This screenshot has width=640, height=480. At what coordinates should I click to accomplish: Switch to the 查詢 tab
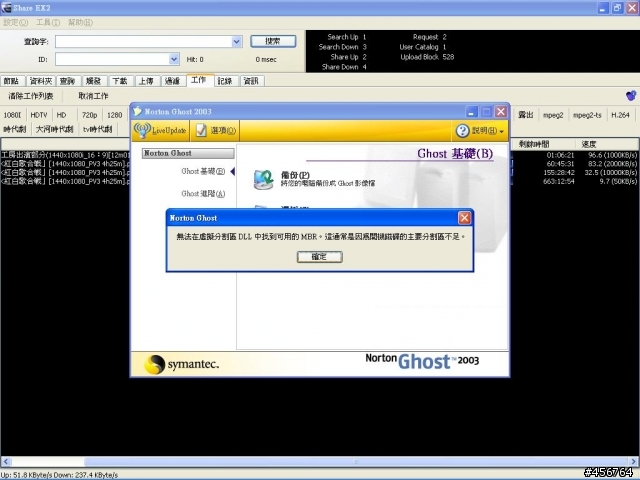67,81
